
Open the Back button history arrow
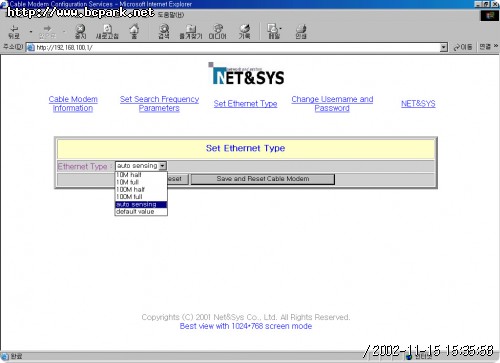pos(31,32)
